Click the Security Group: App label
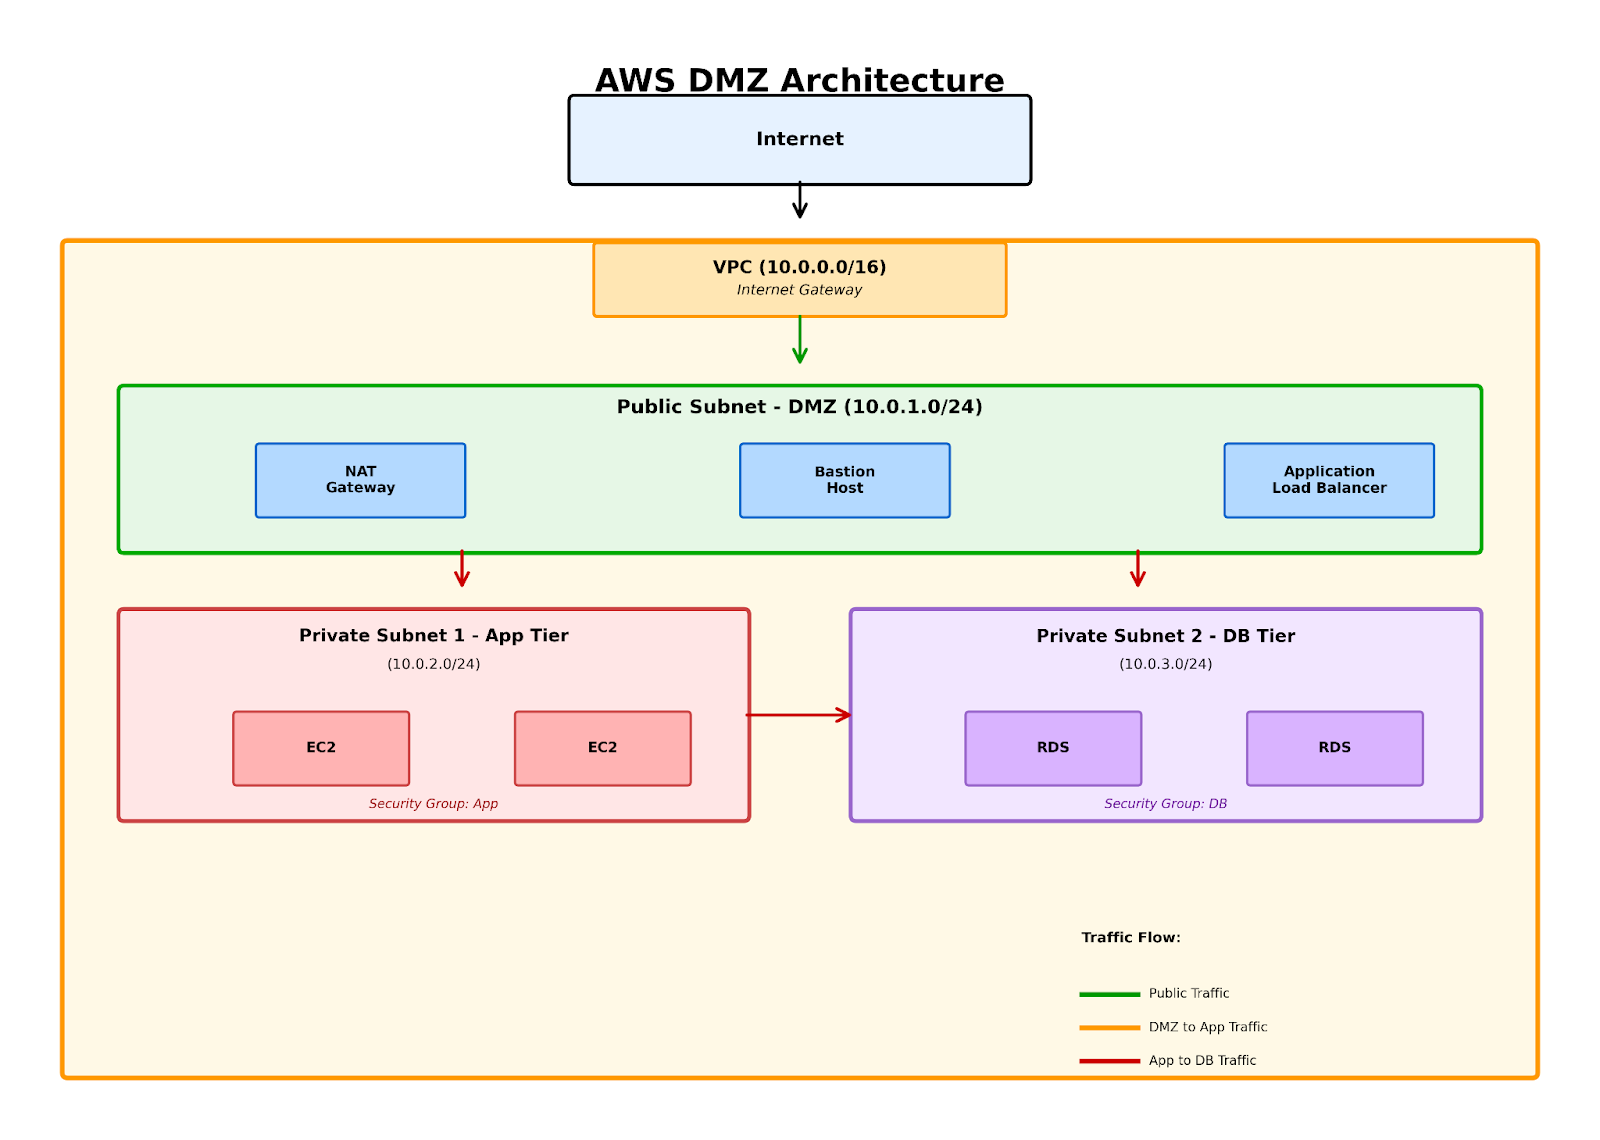1600x1140 pixels. [433, 803]
